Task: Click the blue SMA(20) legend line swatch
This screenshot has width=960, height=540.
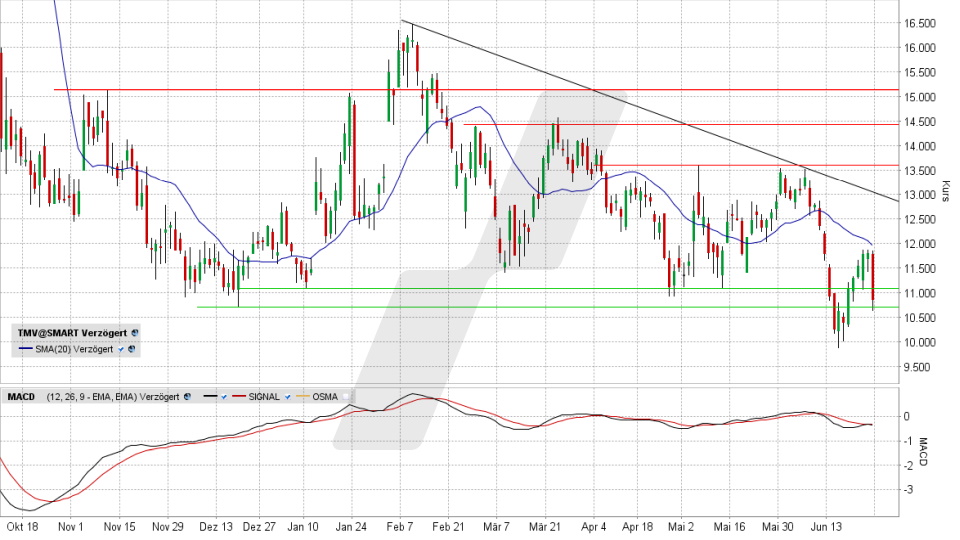Action: pyautogui.click(x=26, y=348)
